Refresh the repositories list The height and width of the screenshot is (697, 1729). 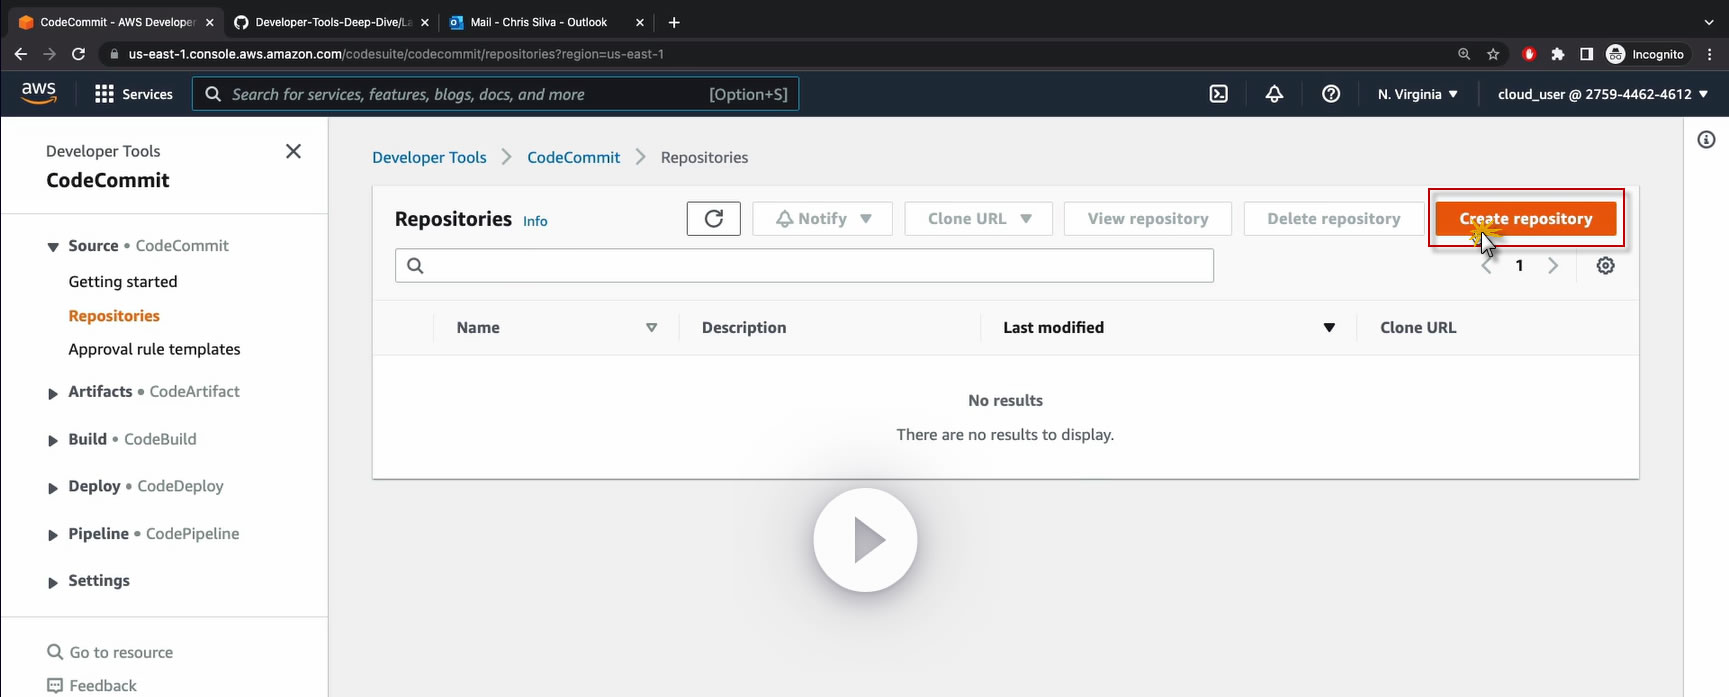(x=714, y=219)
